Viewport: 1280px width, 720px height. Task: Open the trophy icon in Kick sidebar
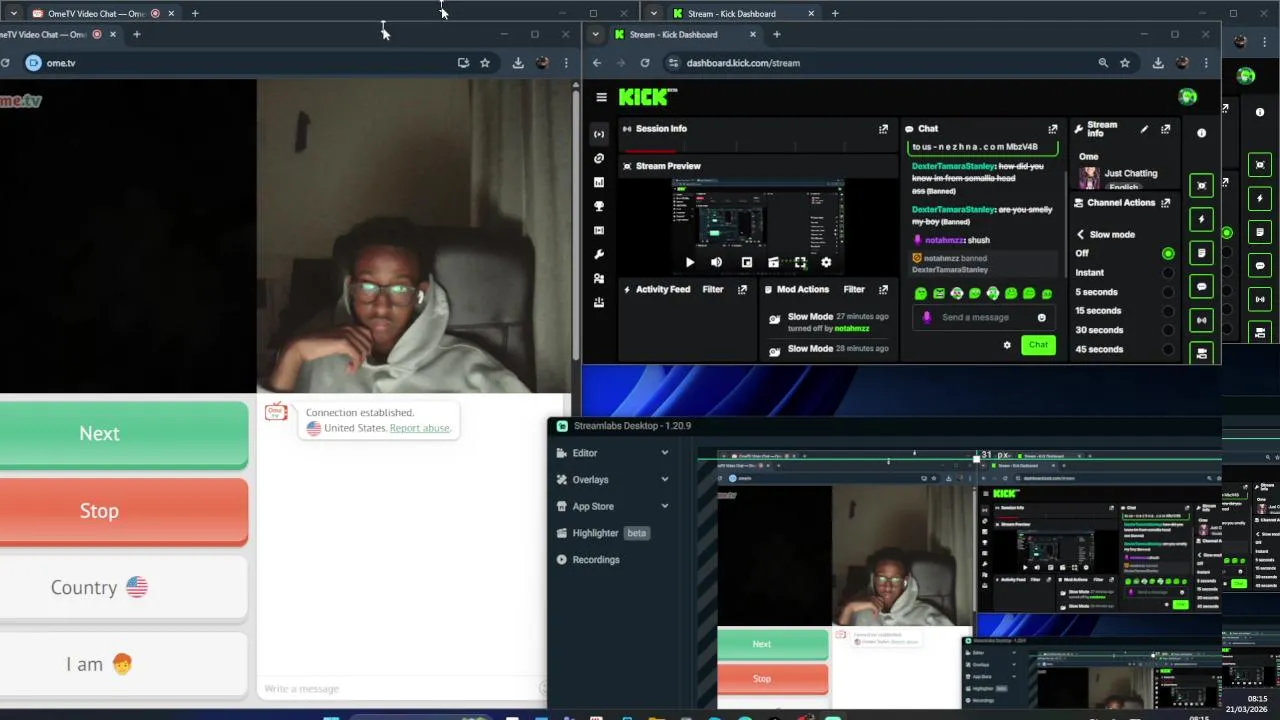click(x=599, y=206)
